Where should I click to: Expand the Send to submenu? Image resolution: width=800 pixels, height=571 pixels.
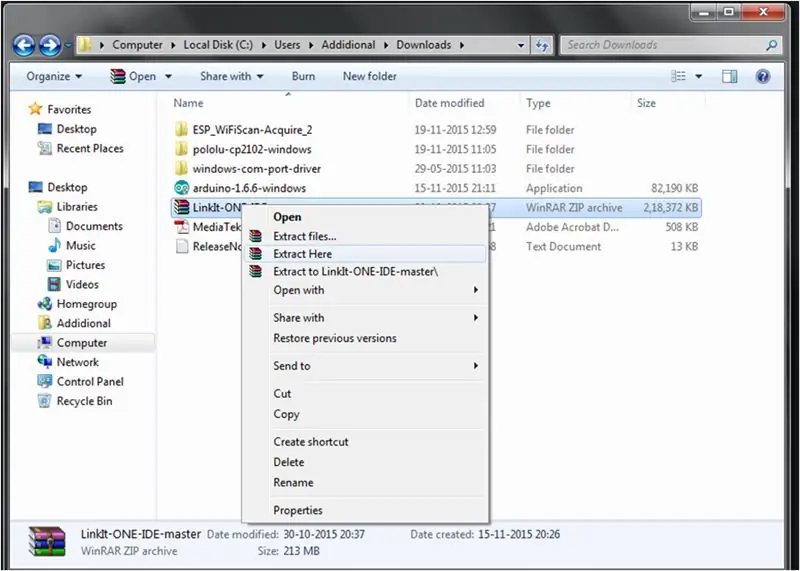pos(365,366)
